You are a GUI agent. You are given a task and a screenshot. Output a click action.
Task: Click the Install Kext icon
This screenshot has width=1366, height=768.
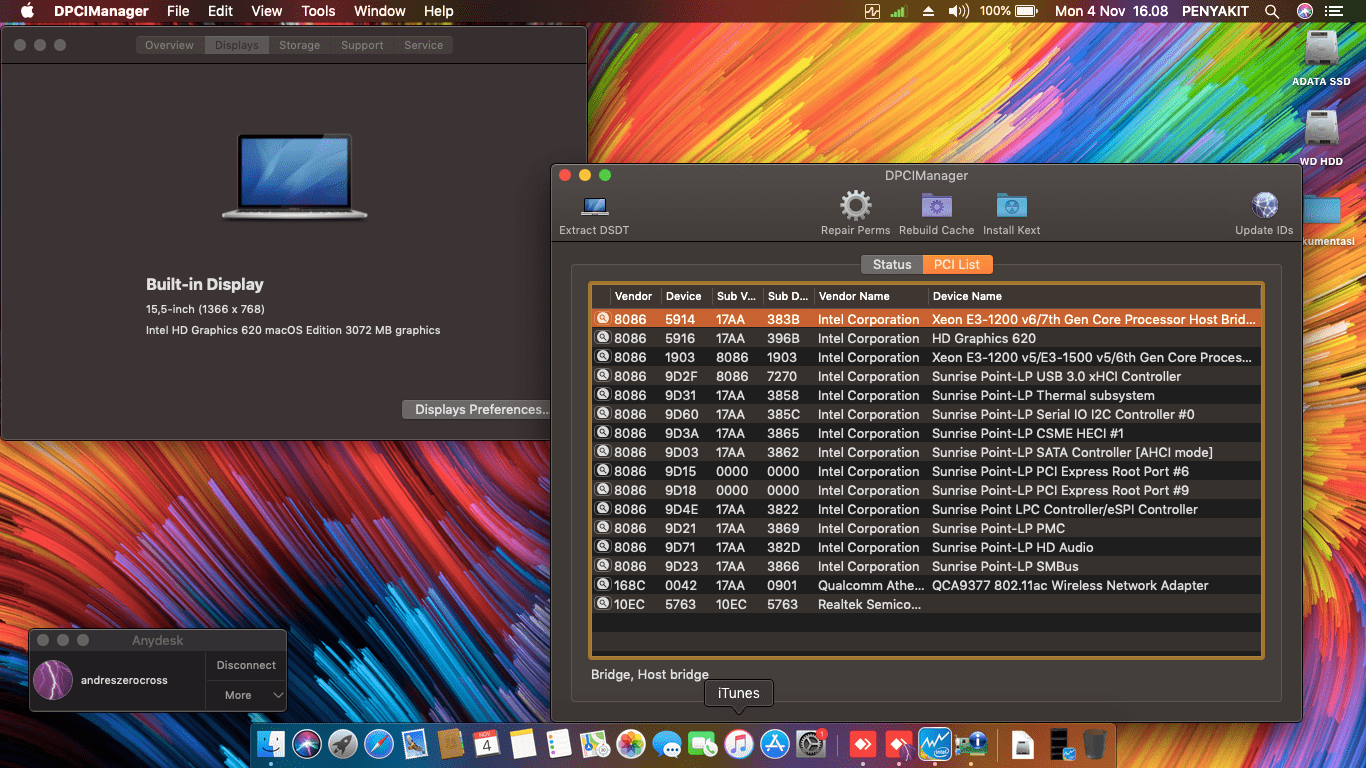coord(1011,205)
